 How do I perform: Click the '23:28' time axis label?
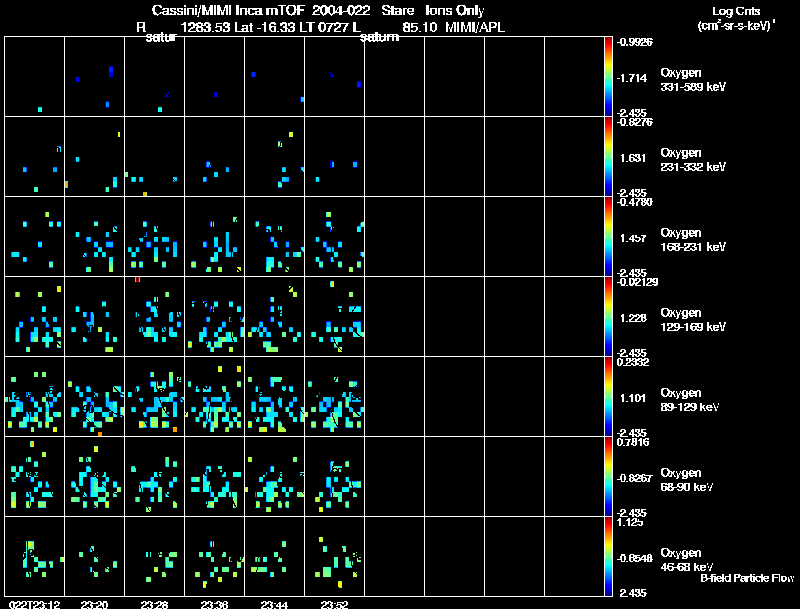(x=155, y=604)
